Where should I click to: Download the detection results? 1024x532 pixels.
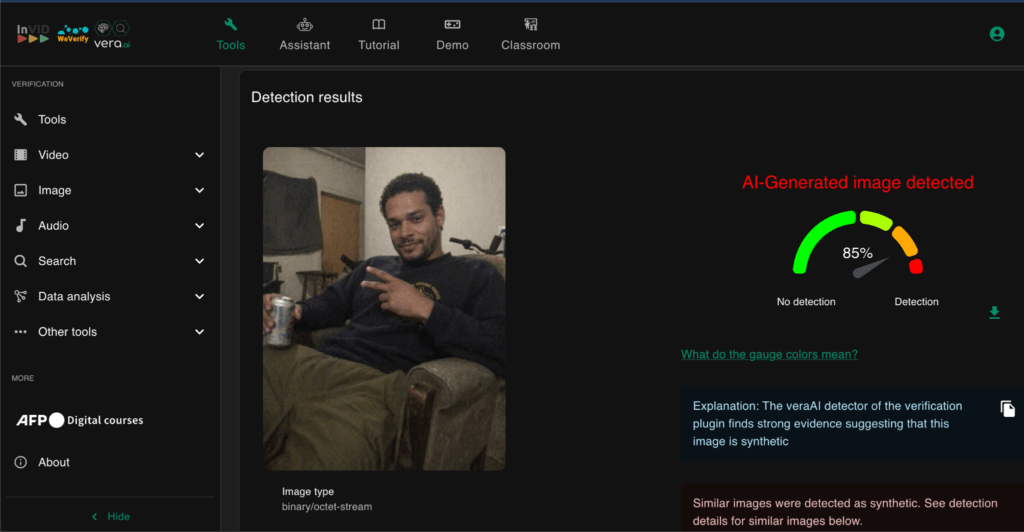(x=994, y=313)
